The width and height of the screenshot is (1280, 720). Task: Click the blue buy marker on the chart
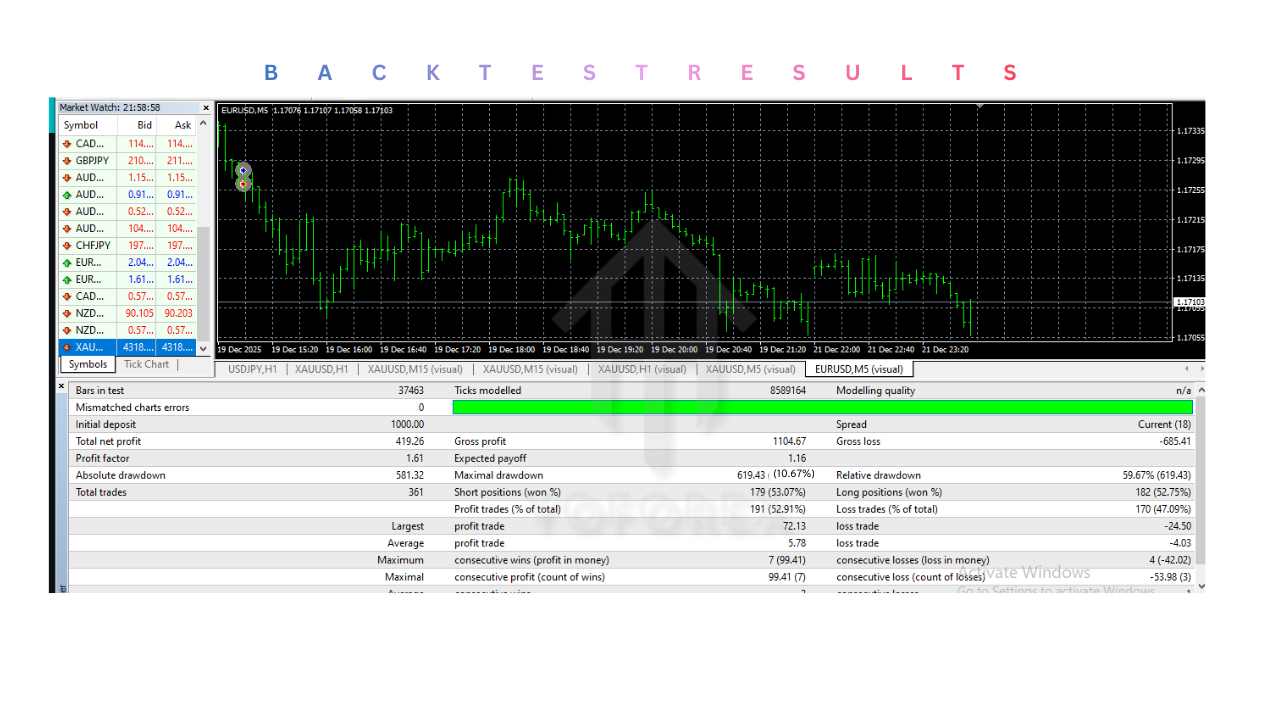[x=243, y=171]
